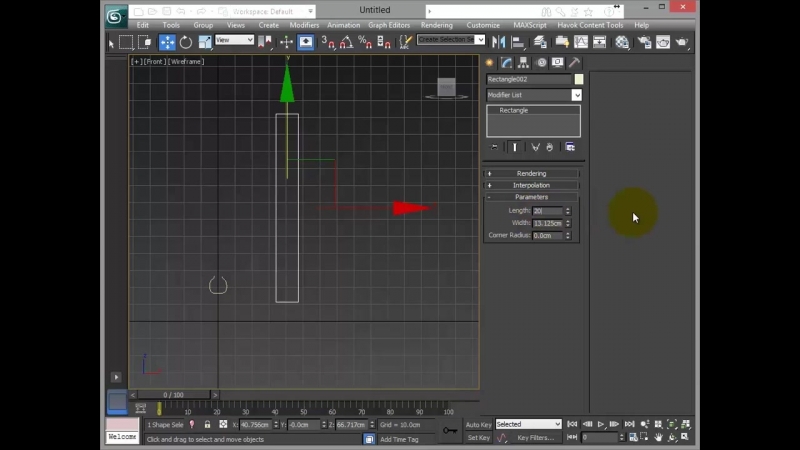Screen dimensions: 800x450
Task: Toggle the Window/Crossing selection tool
Action: point(145,42)
